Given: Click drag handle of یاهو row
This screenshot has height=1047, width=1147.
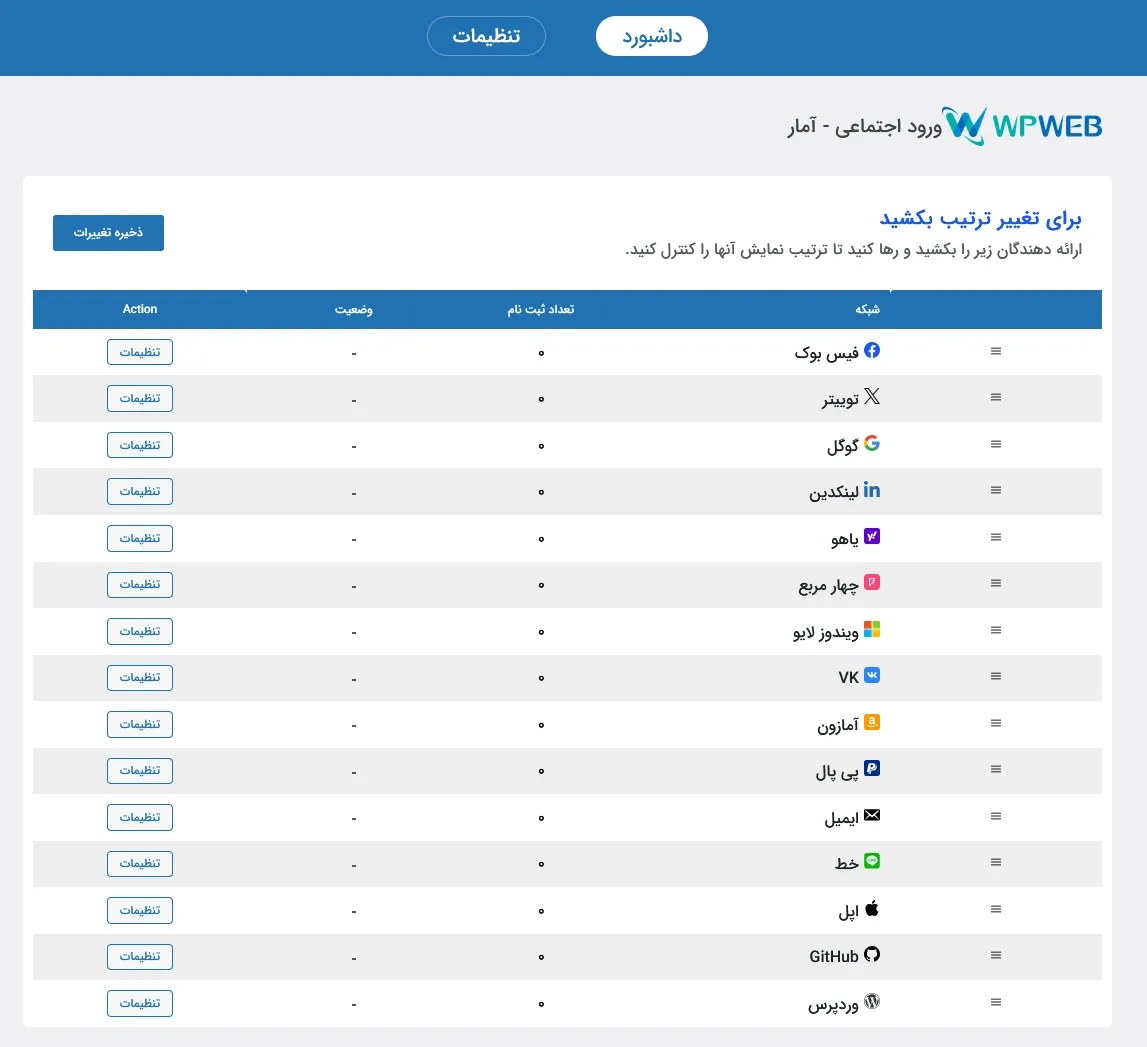Looking at the screenshot, I should click(x=996, y=537).
